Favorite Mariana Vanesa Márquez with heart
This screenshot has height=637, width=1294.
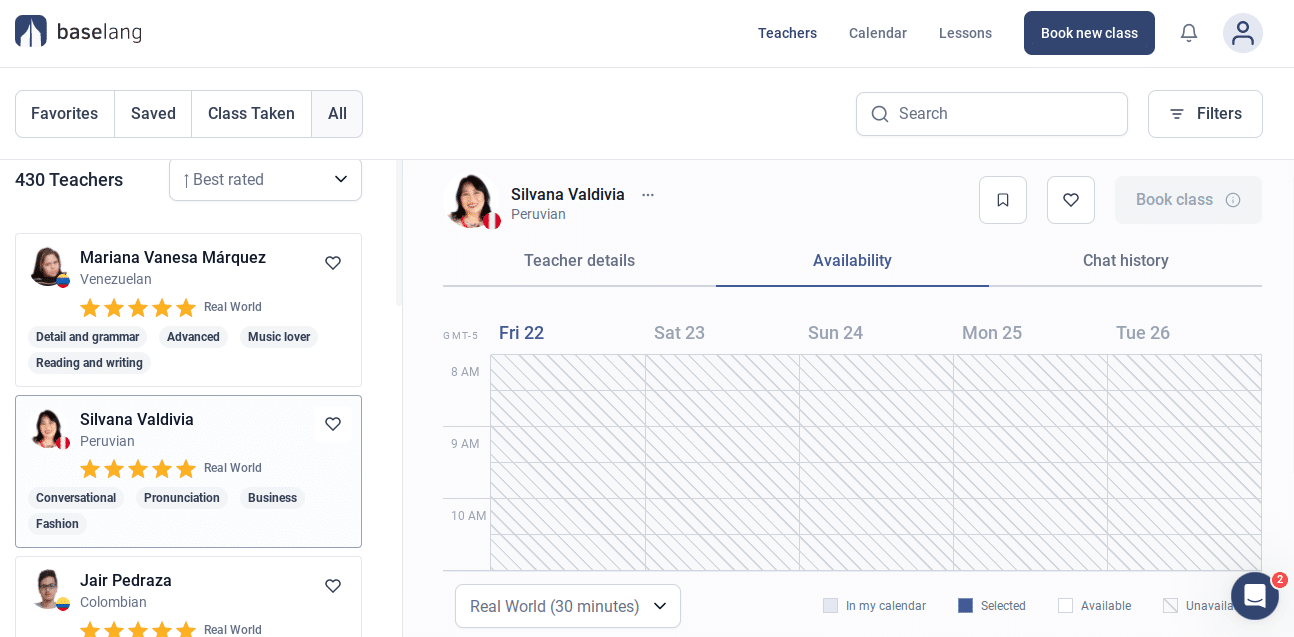(x=333, y=263)
